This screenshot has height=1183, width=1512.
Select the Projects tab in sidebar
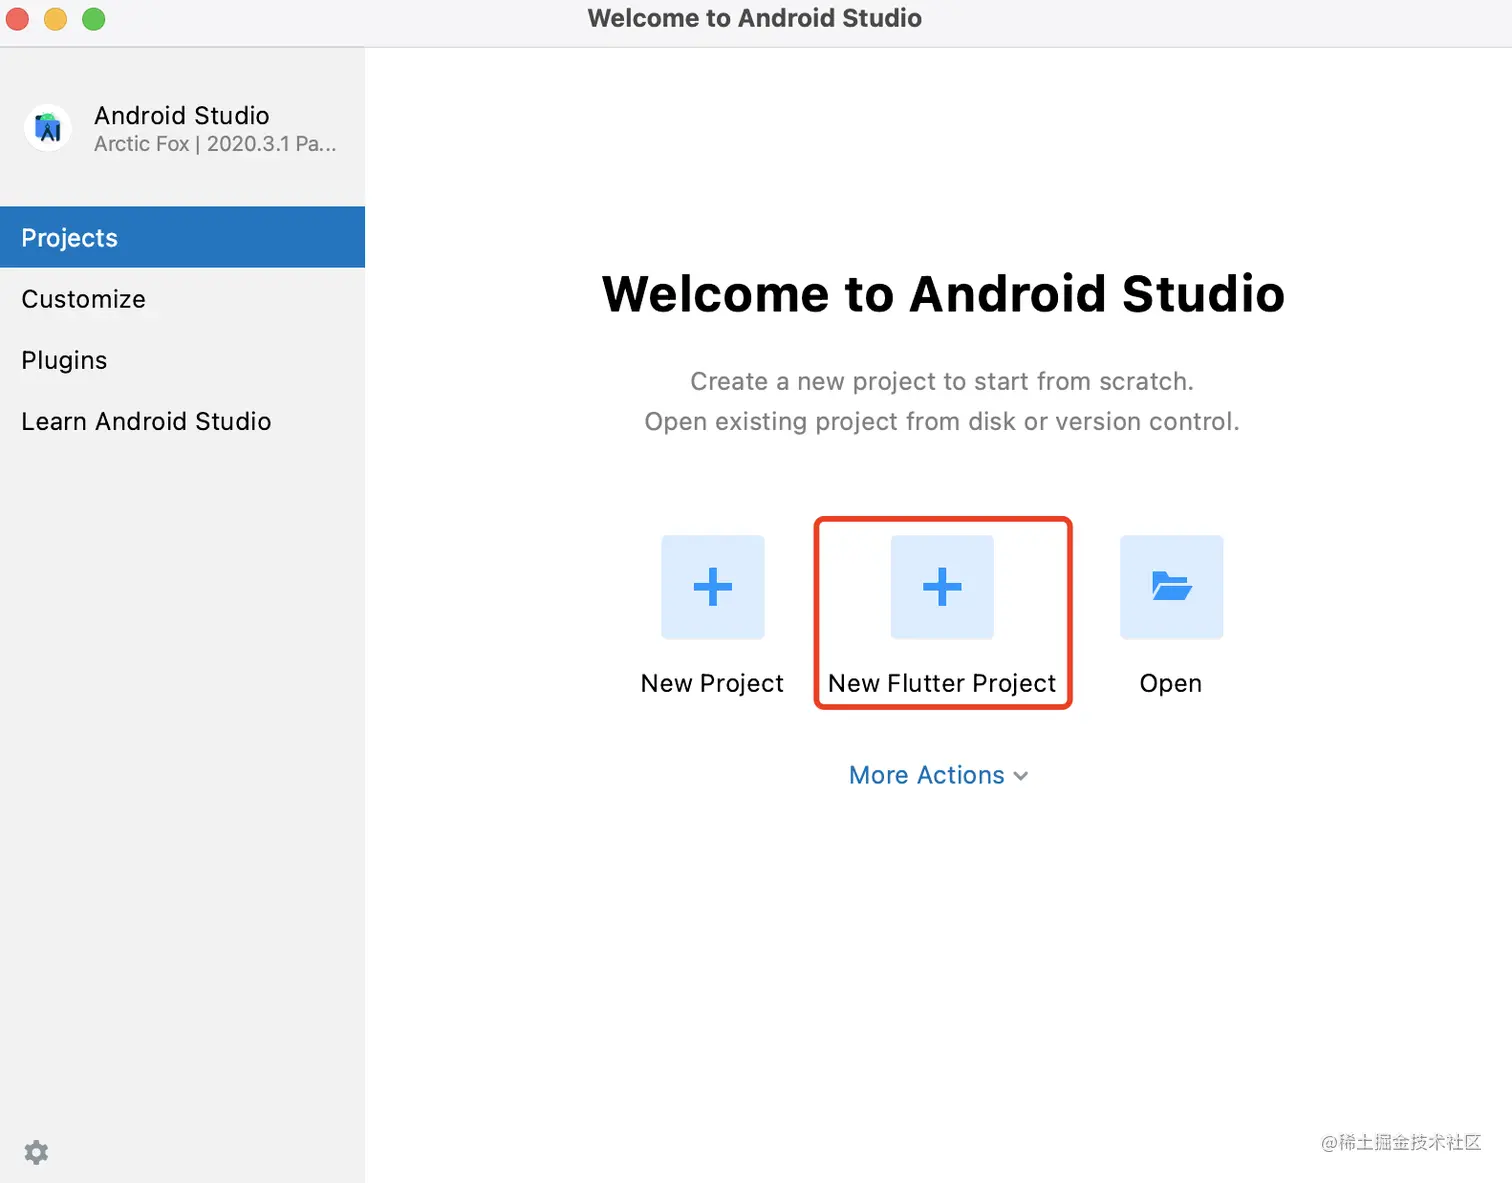click(x=182, y=237)
